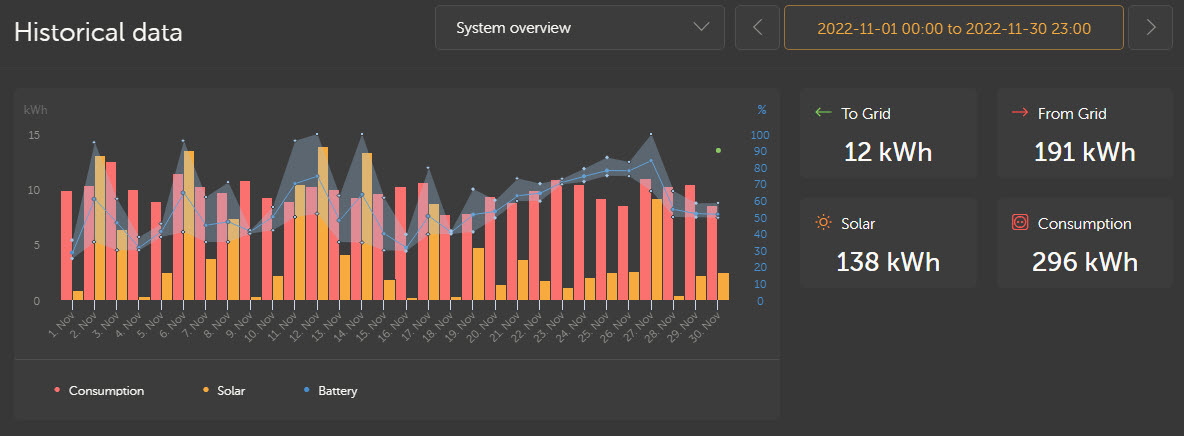The image size is (1184, 436).
Task: Click the red From Grid arrow icon
Action: click(x=1020, y=113)
